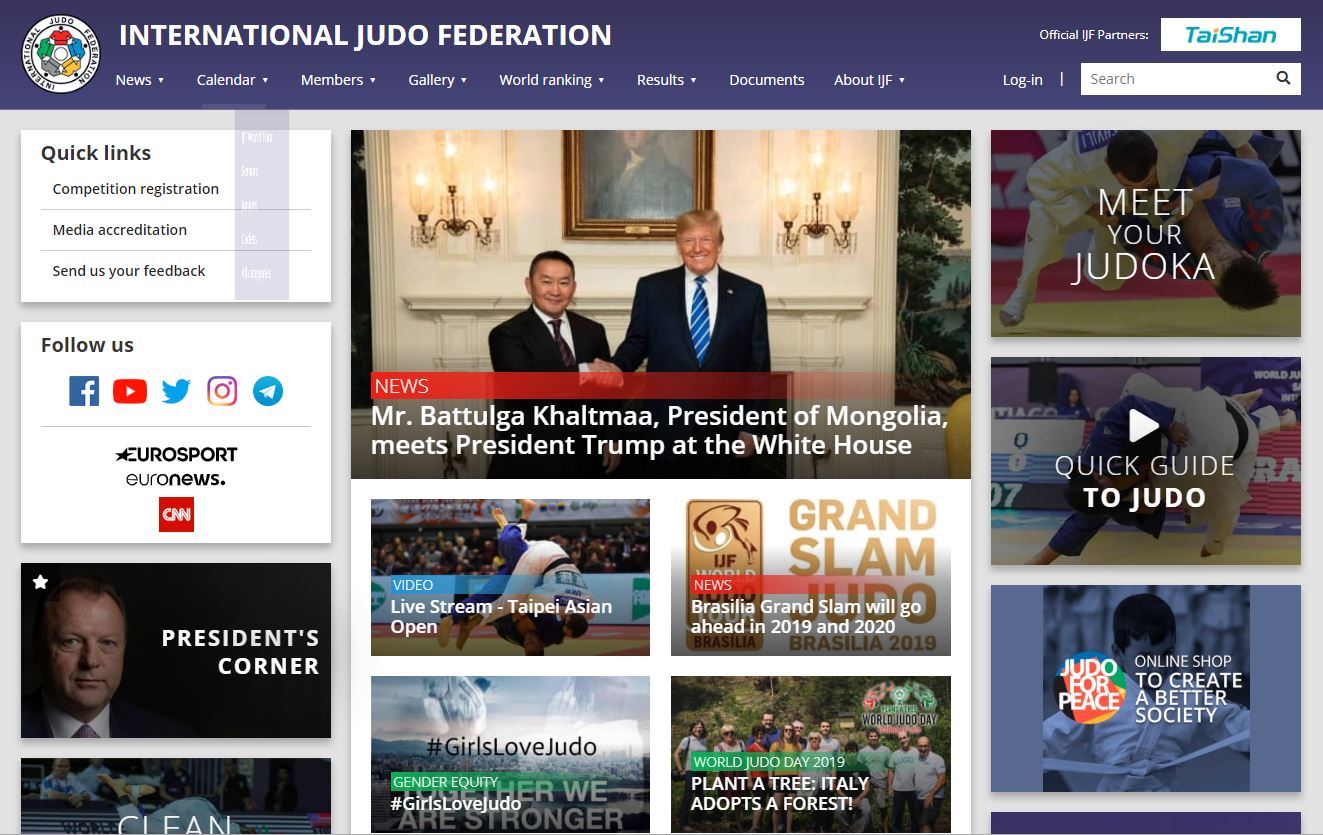Click the IJF logo in header
Viewport: 1323px width, 835px height.
(61, 55)
